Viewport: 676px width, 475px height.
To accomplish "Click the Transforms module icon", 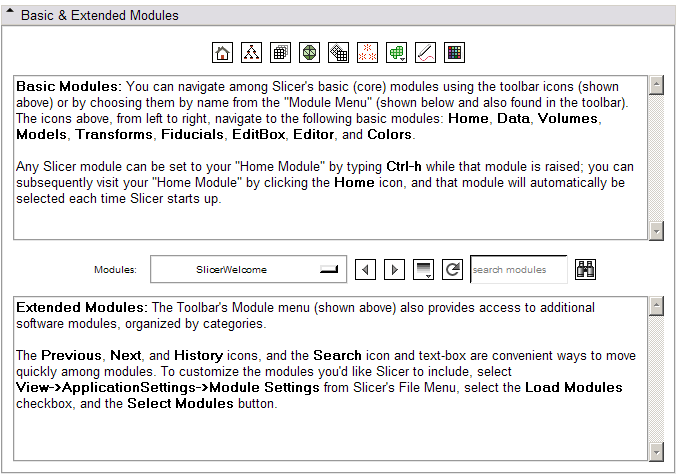I will pyautogui.click(x=339, y=52).
